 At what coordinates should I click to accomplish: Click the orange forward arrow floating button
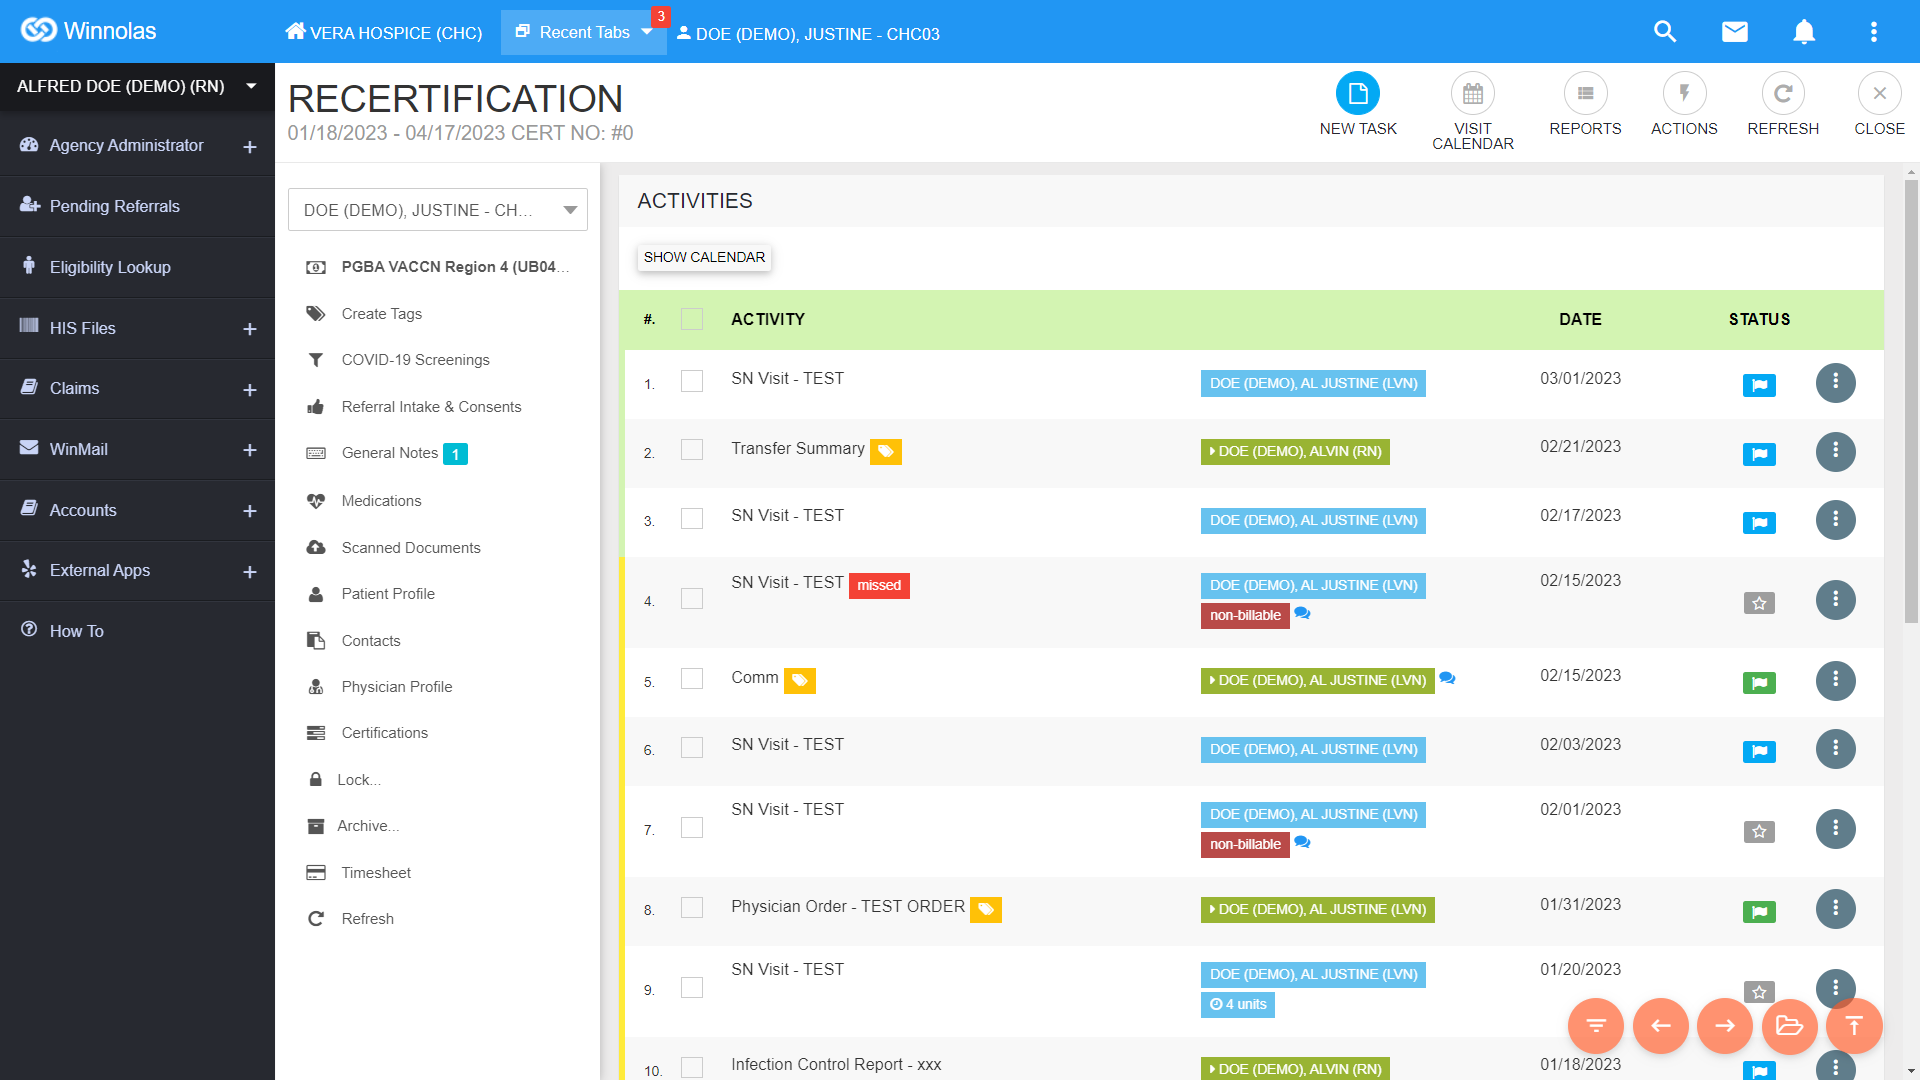1725,1026
